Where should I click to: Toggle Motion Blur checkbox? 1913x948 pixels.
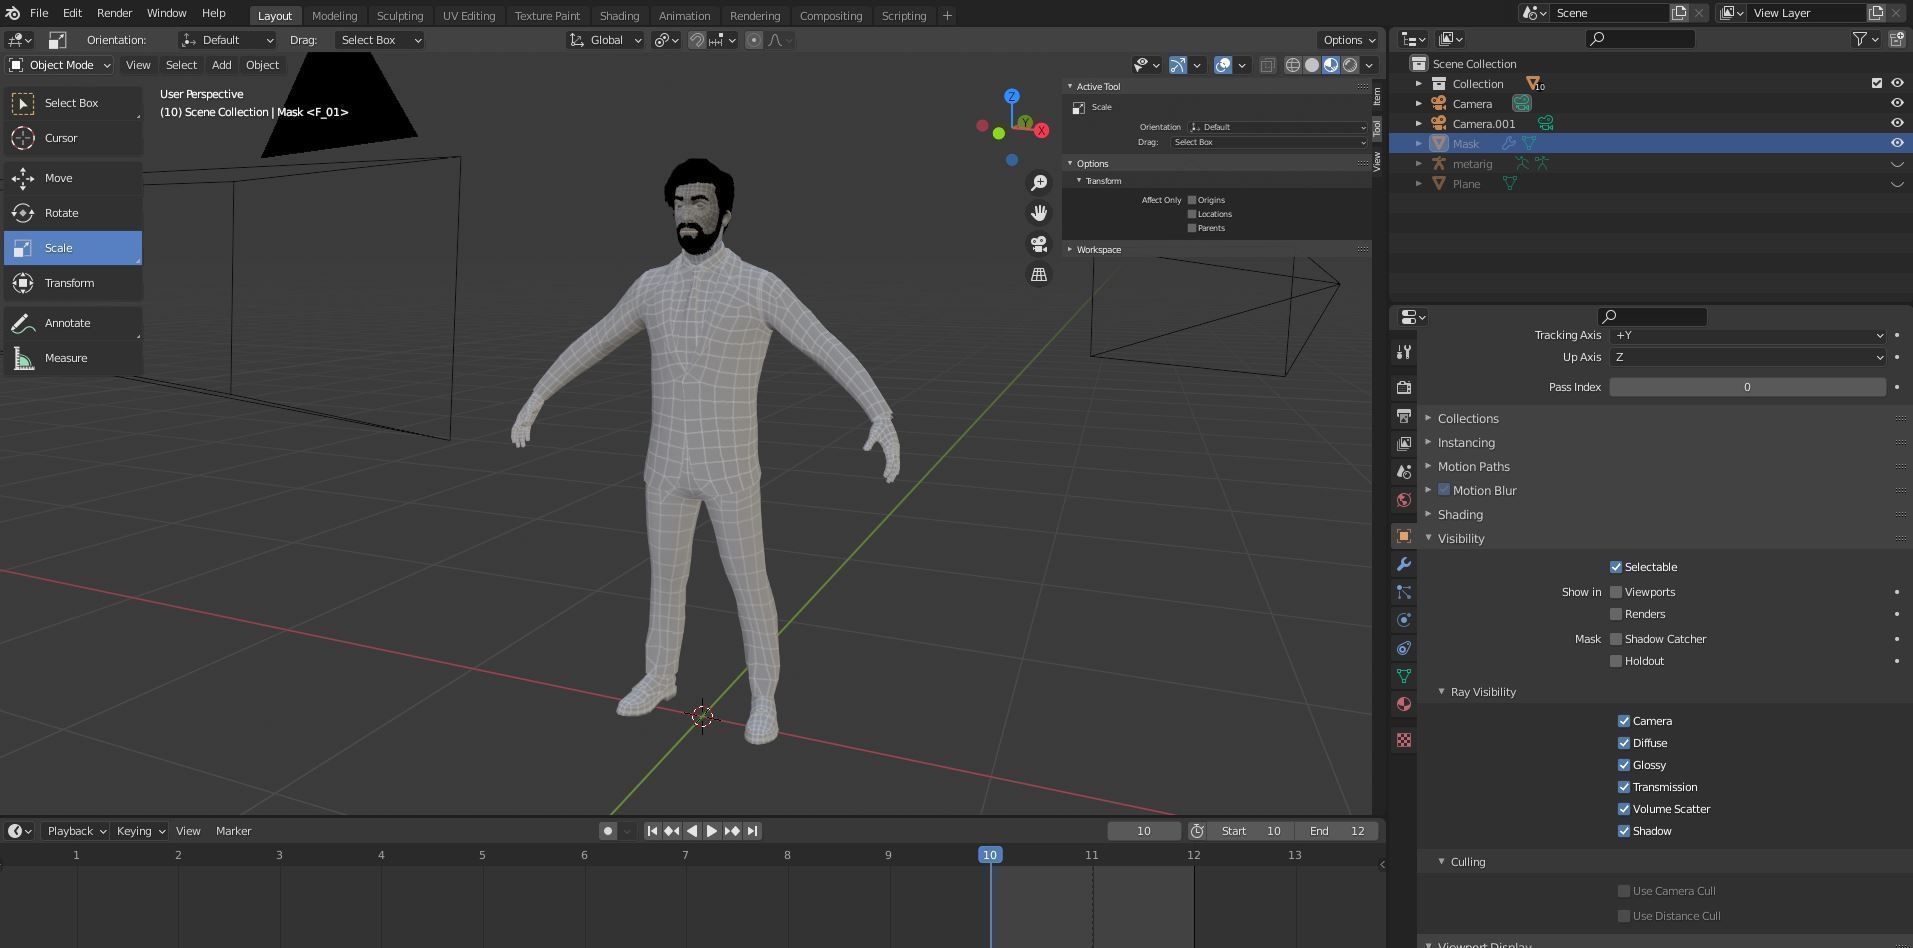click(x=1444, y=490)
